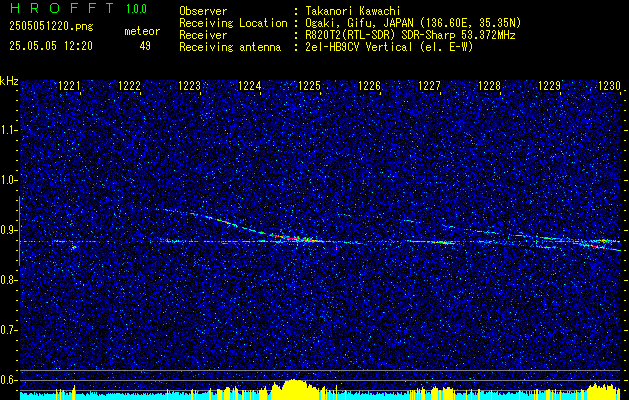
Task: Click time marker 1221
Action: click(x=69, y=86)
